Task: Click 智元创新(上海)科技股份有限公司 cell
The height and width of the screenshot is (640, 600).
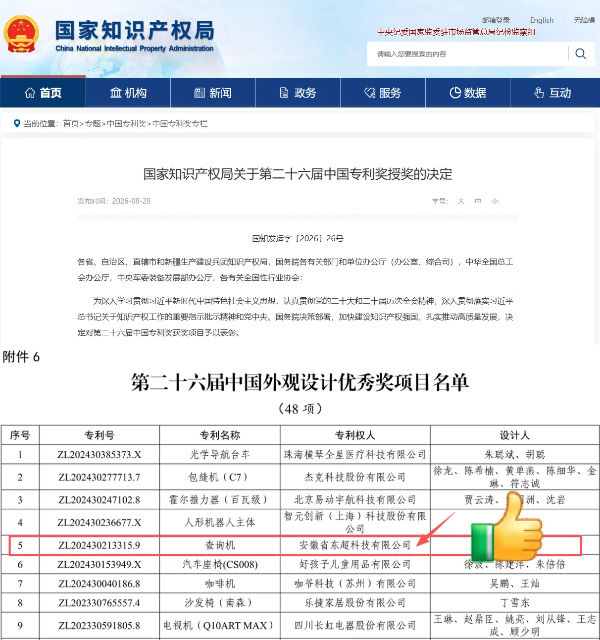Action: coord(355,522)
